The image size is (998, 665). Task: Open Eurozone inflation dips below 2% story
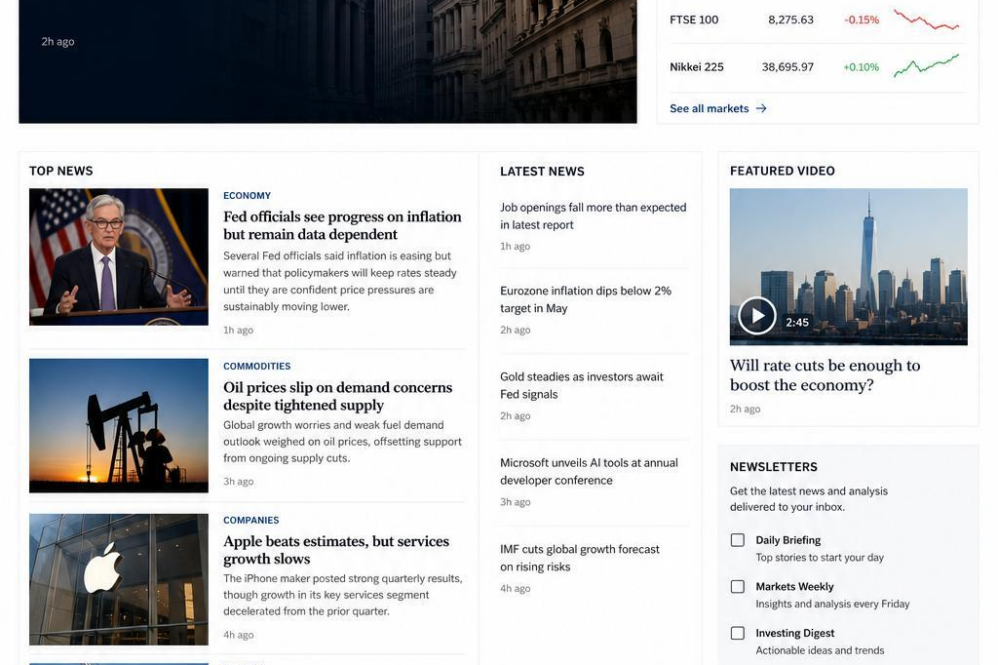tap(586, 299)
